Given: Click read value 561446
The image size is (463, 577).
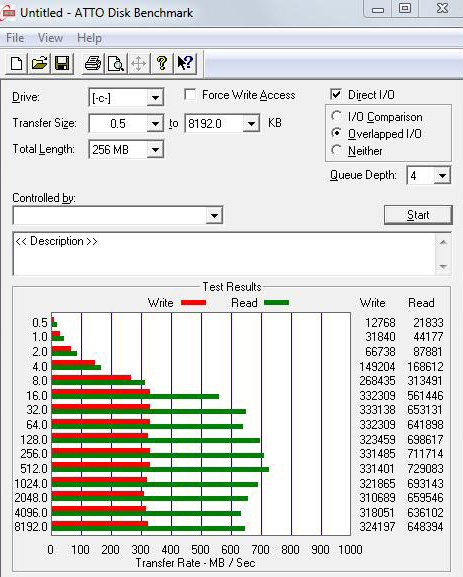Looking at the screenshot, I should coord(425,396).
